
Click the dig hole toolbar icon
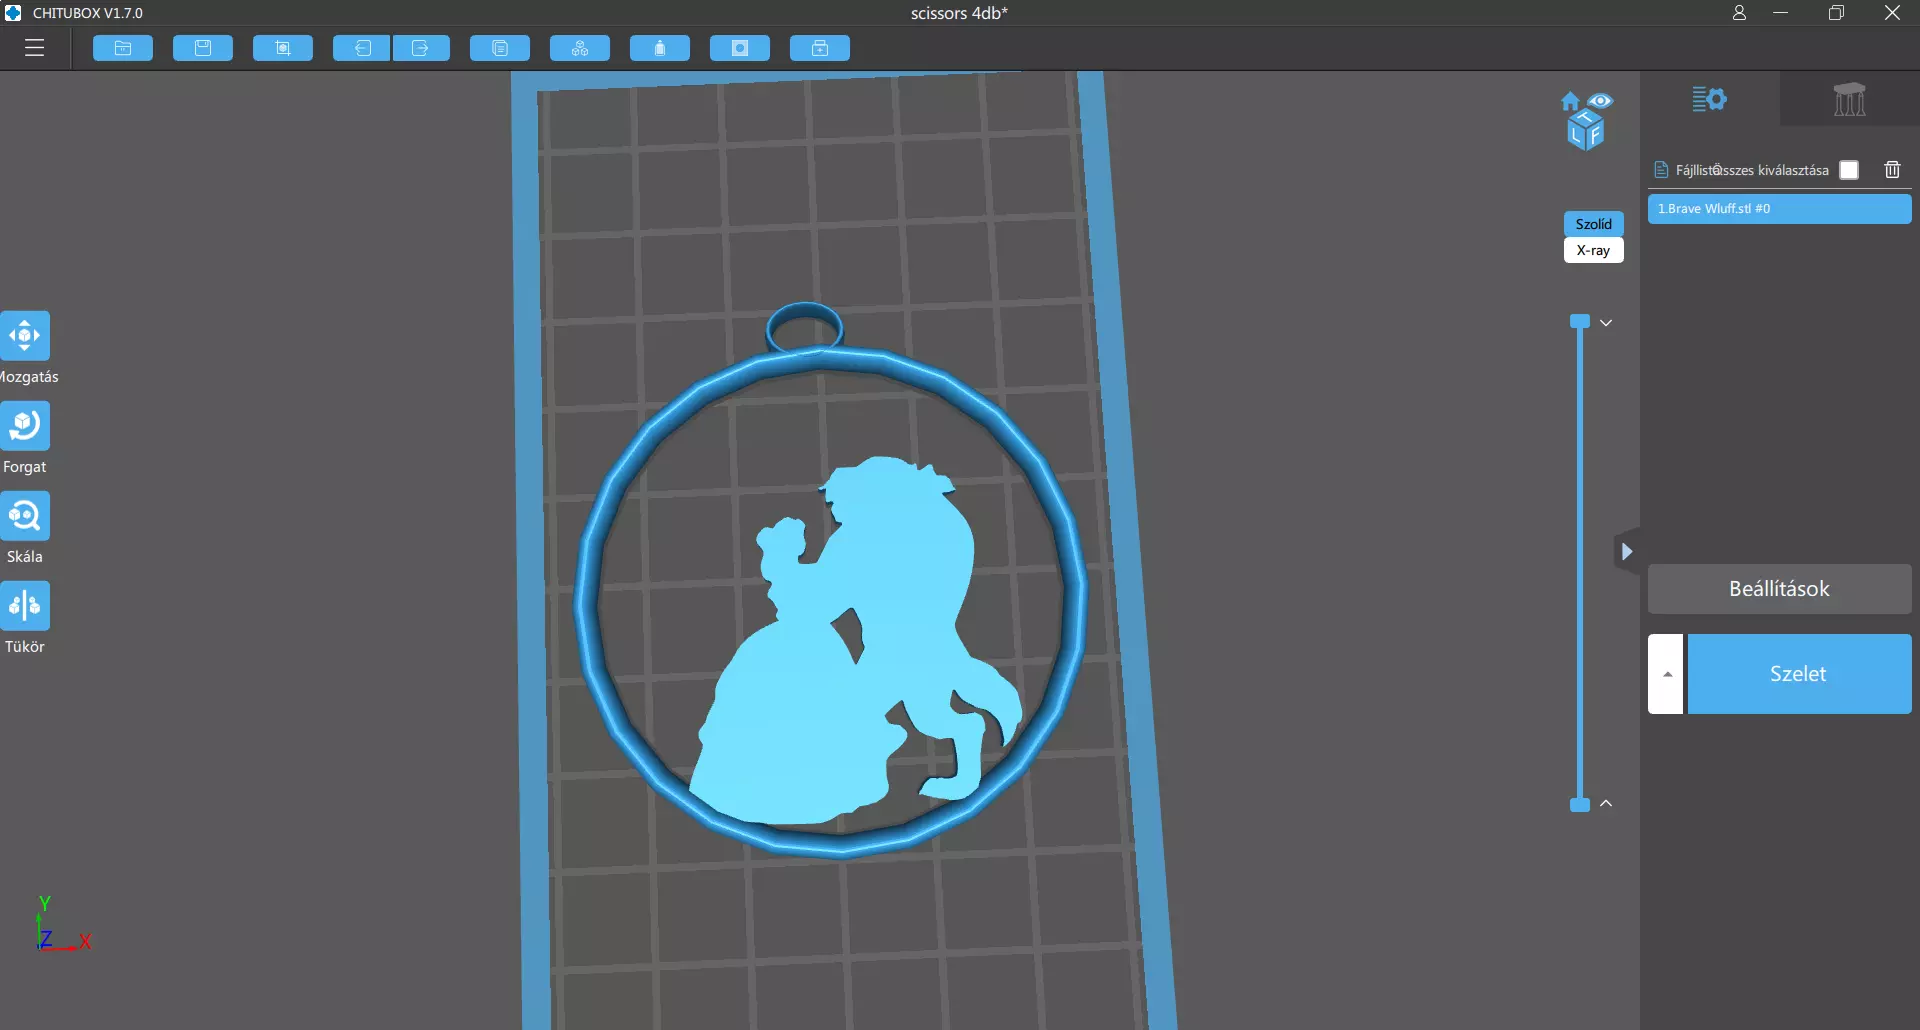point(740,48)
